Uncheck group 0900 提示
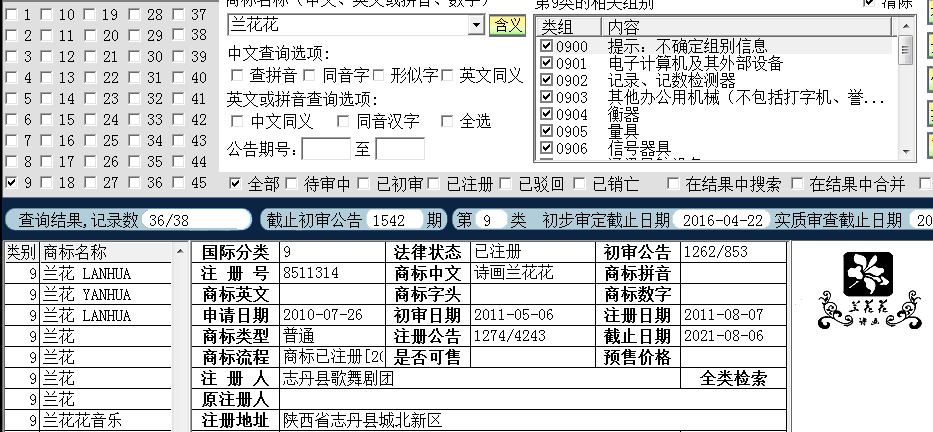This screenshot has width=933, height=432. (x=546, y=46)
